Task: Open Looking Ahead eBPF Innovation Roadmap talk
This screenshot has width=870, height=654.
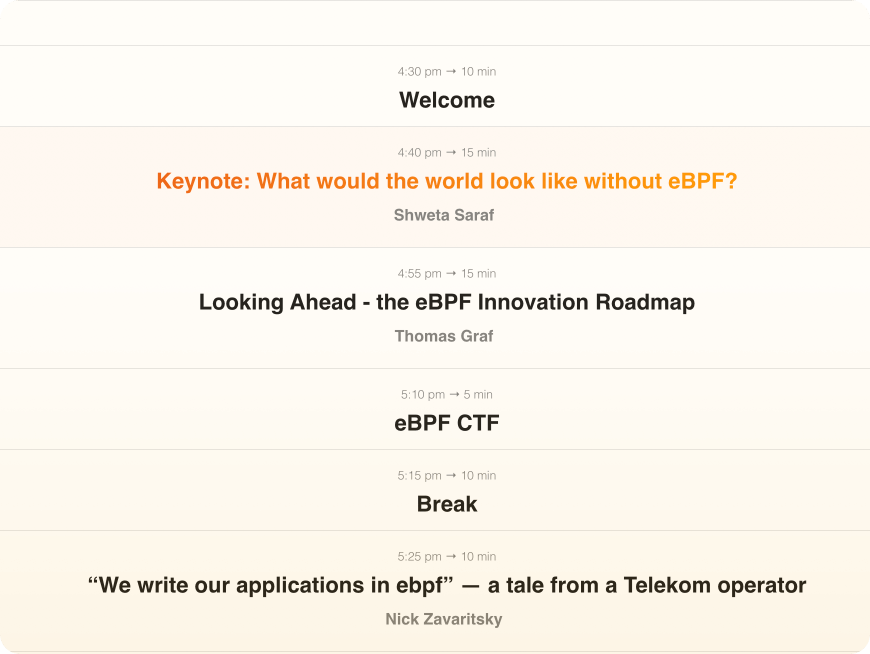Action: tap(447, 302)
